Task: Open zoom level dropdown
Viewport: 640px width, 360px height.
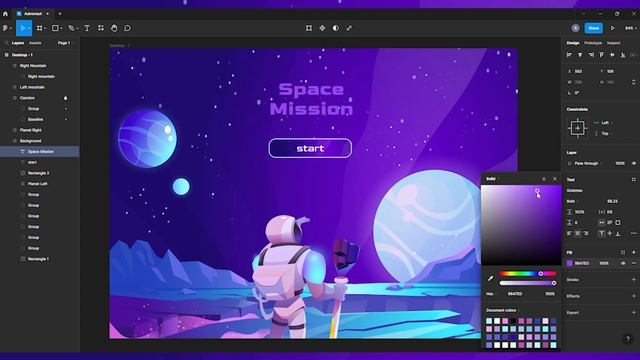Action: click(631, 28)
